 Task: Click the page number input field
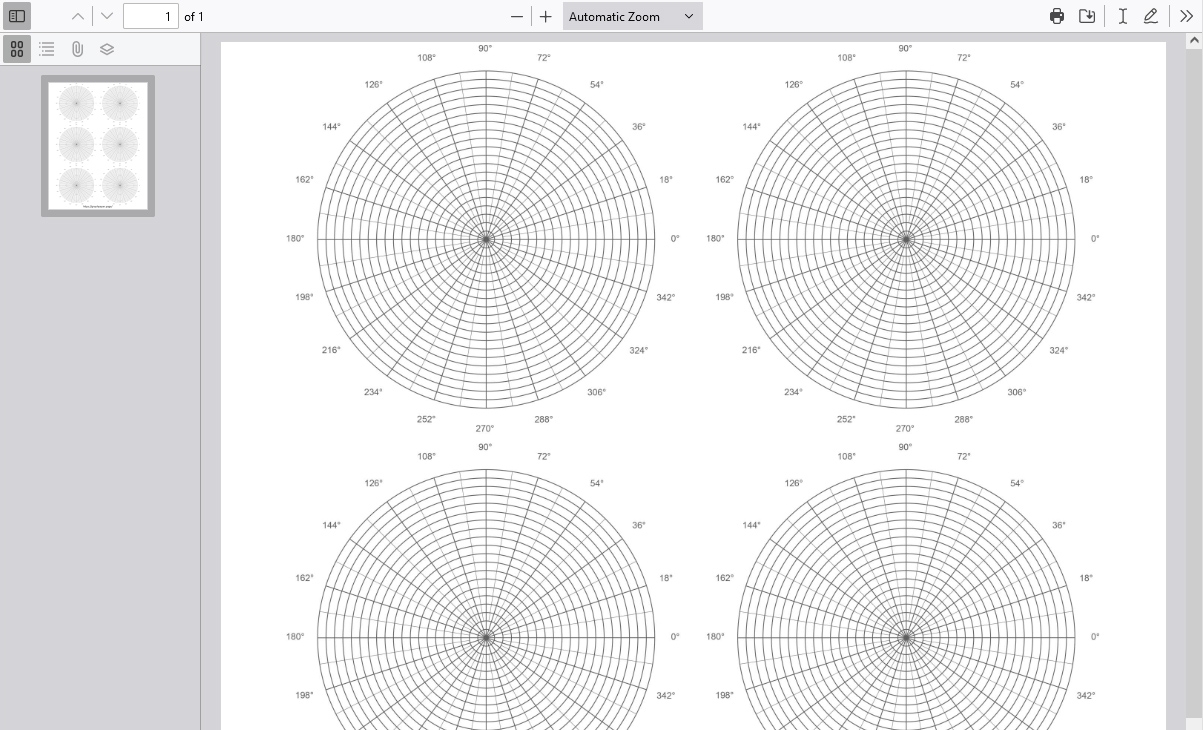(150, 16)
